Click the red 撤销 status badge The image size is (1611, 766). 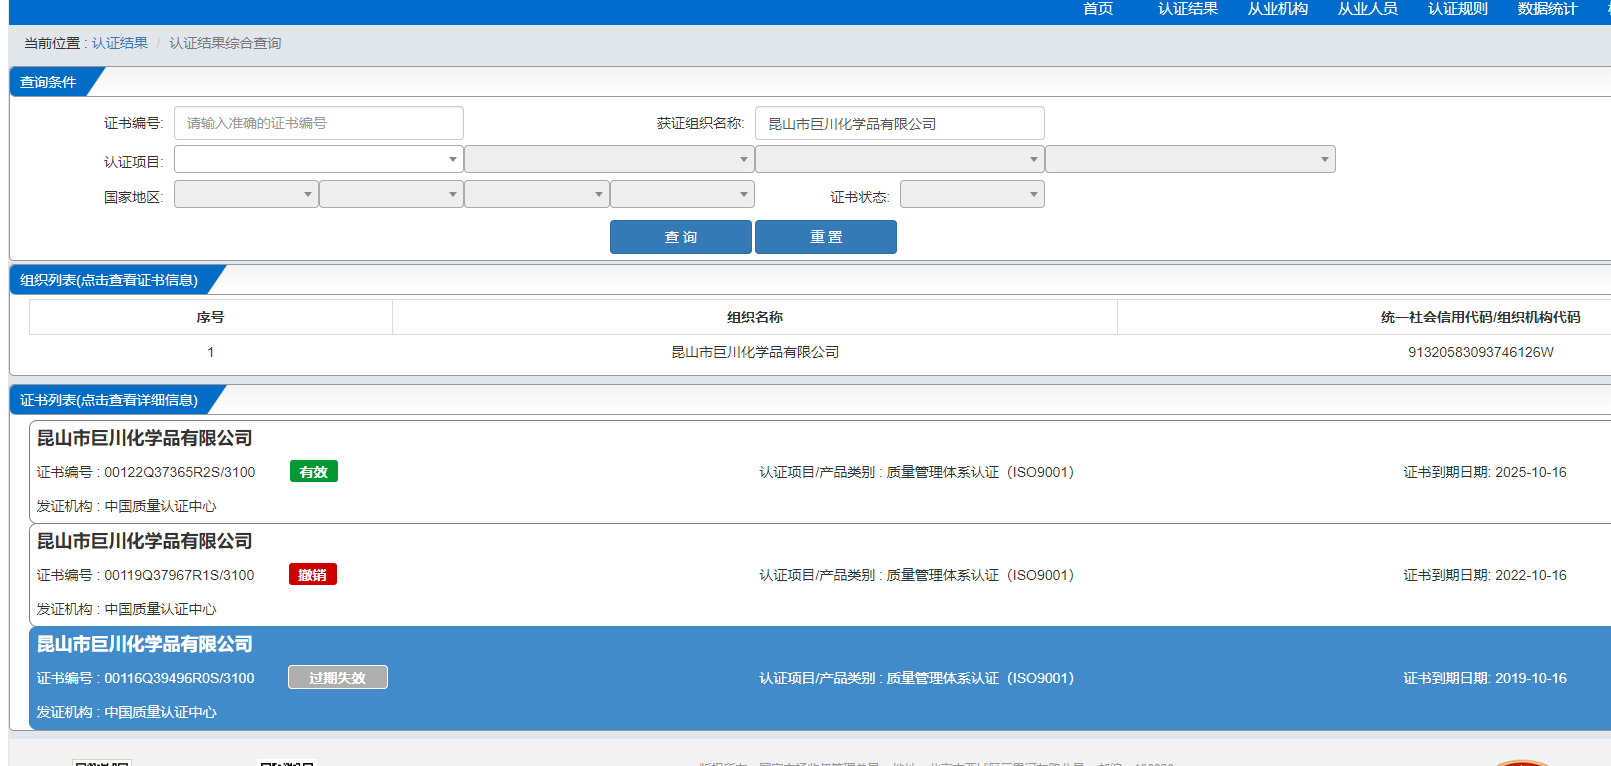point(313,575)
